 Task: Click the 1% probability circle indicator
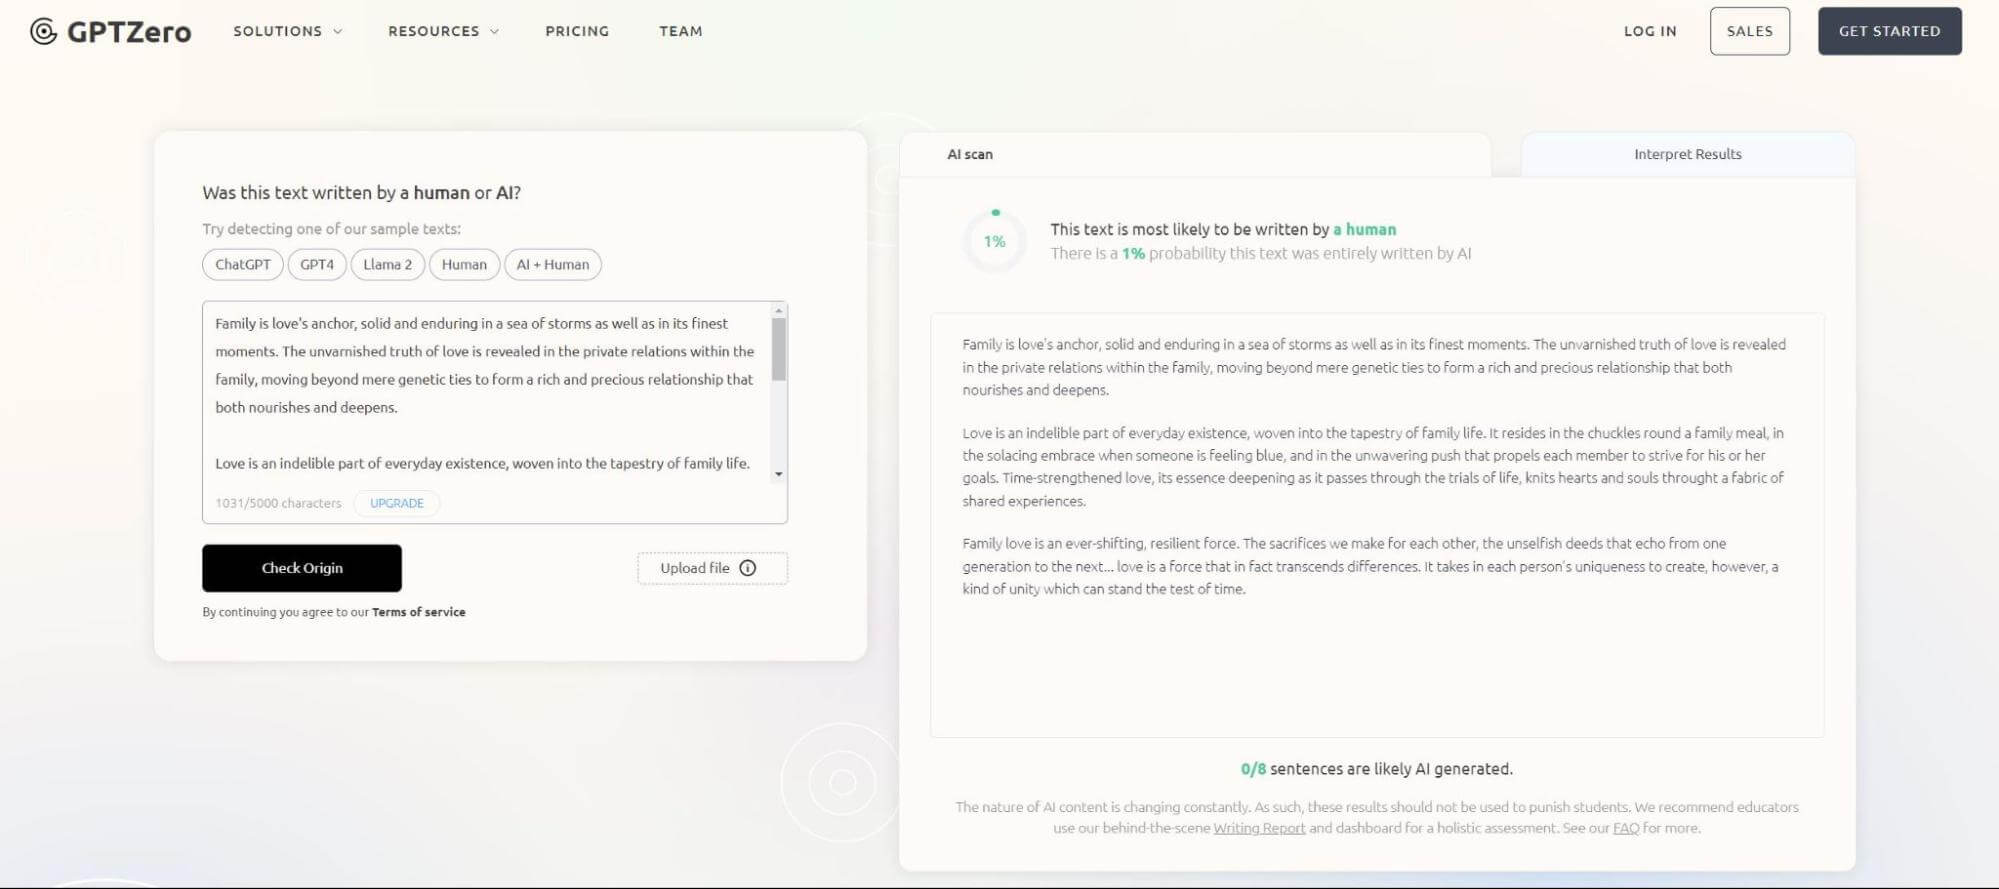coord(995,241)
